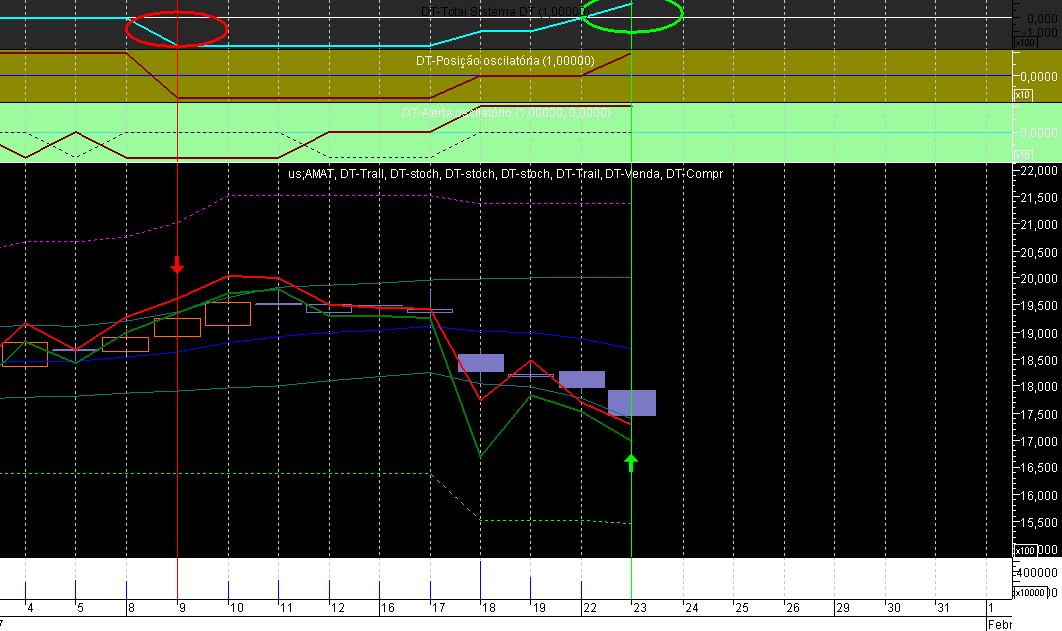Image resolution: width=1062 pixels, height=631 pixels.
Task: Click date label 22 on time axis
Action: tap(590, 608)
